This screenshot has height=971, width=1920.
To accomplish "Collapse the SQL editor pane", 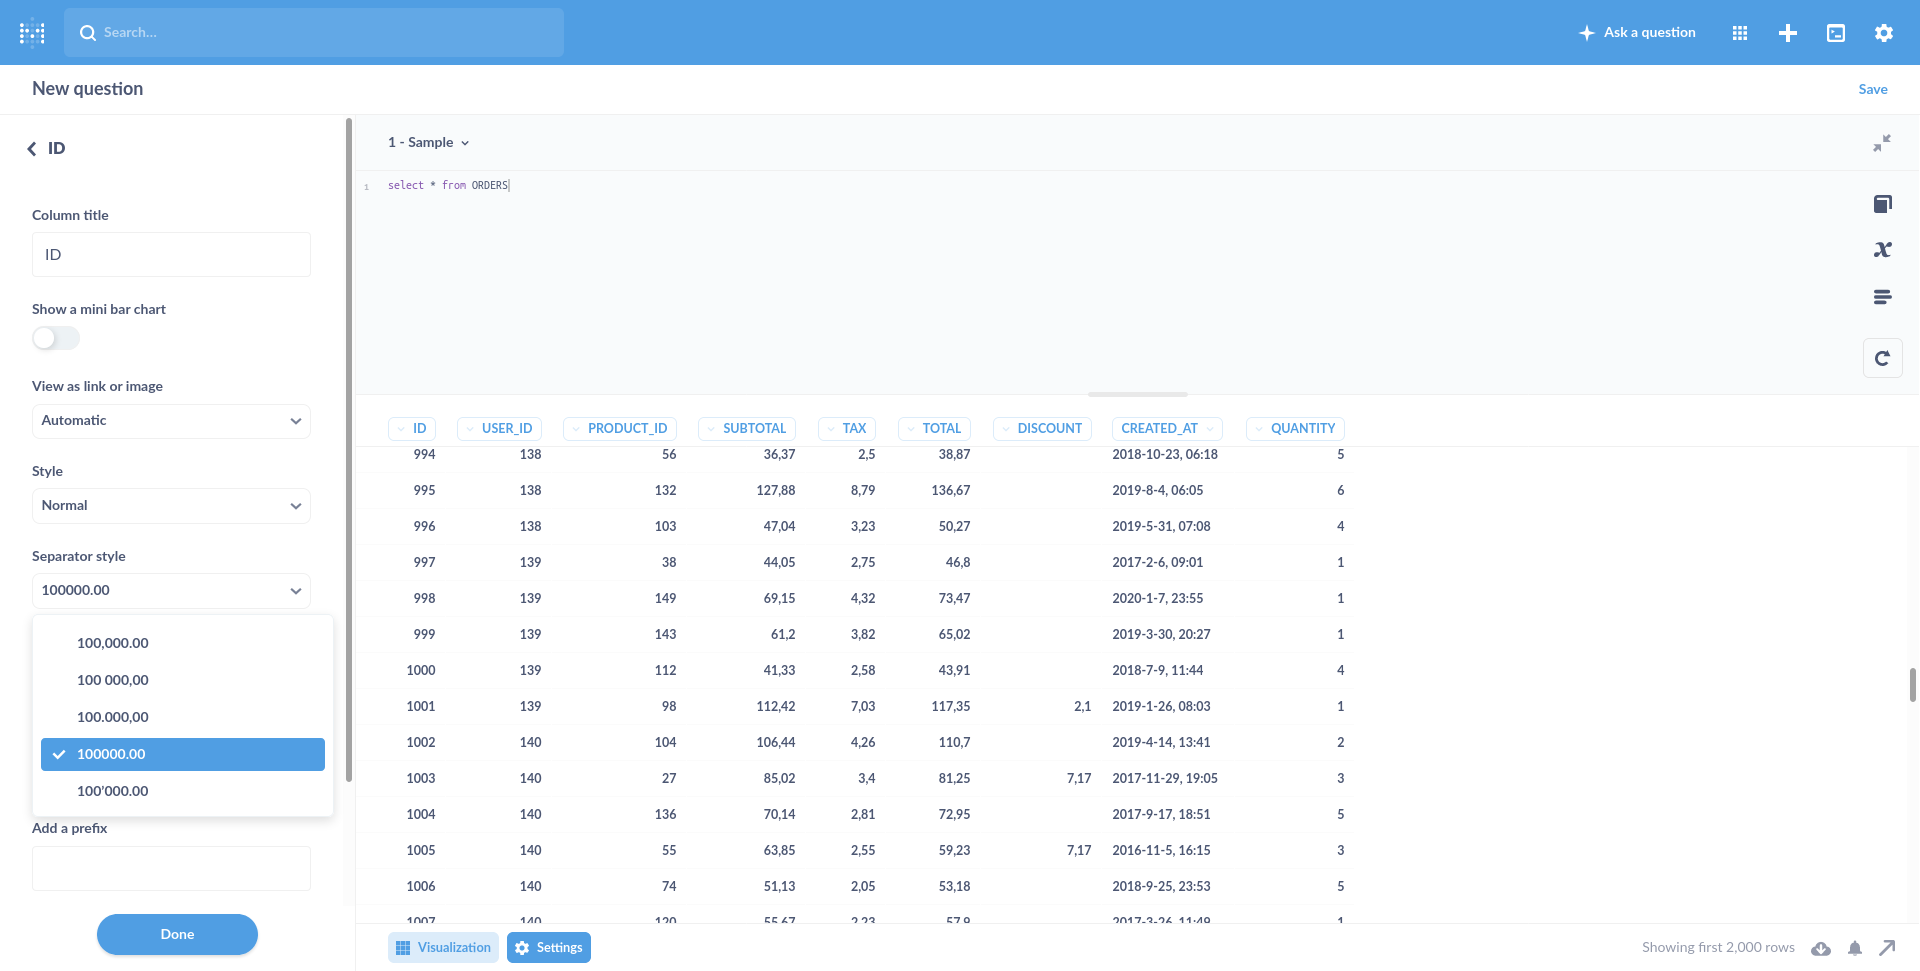I will [x=1883, y=143].
